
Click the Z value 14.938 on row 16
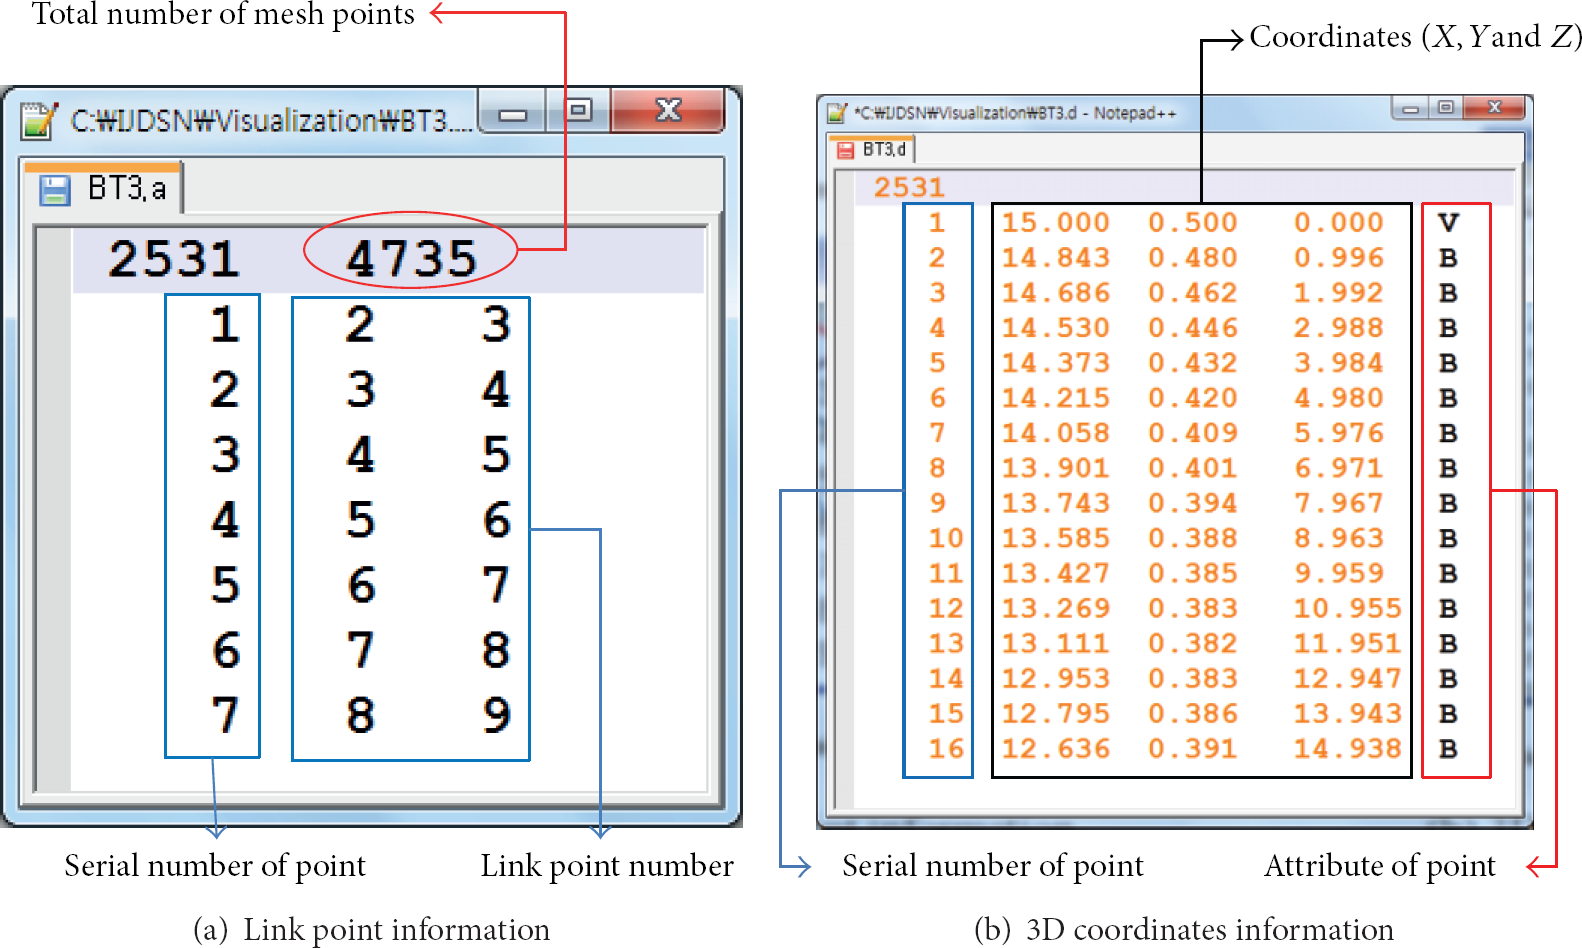click(1348, 749)
